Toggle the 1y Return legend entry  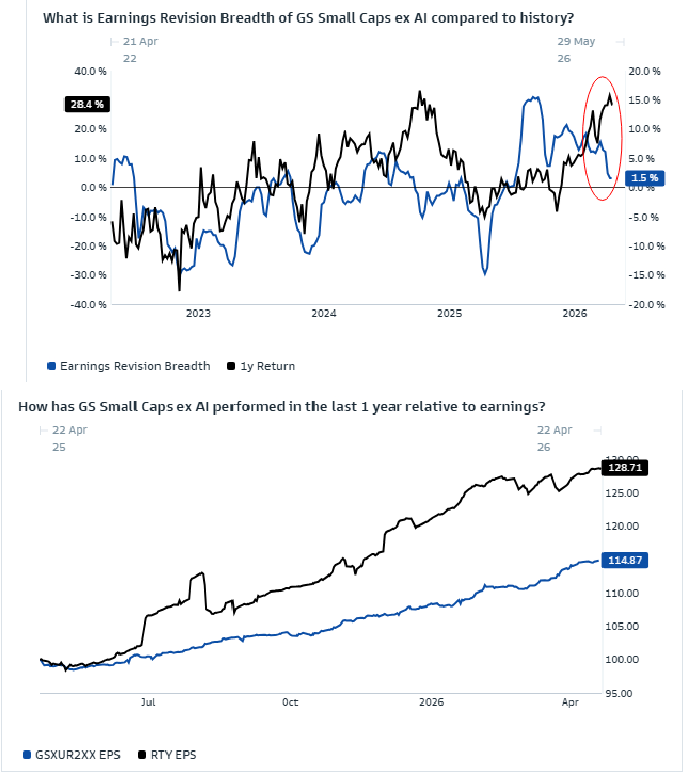262,366
